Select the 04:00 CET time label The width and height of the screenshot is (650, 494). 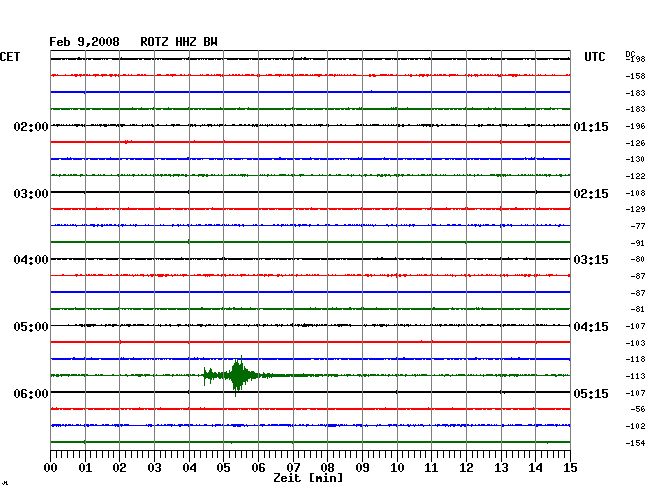(31, 260)
